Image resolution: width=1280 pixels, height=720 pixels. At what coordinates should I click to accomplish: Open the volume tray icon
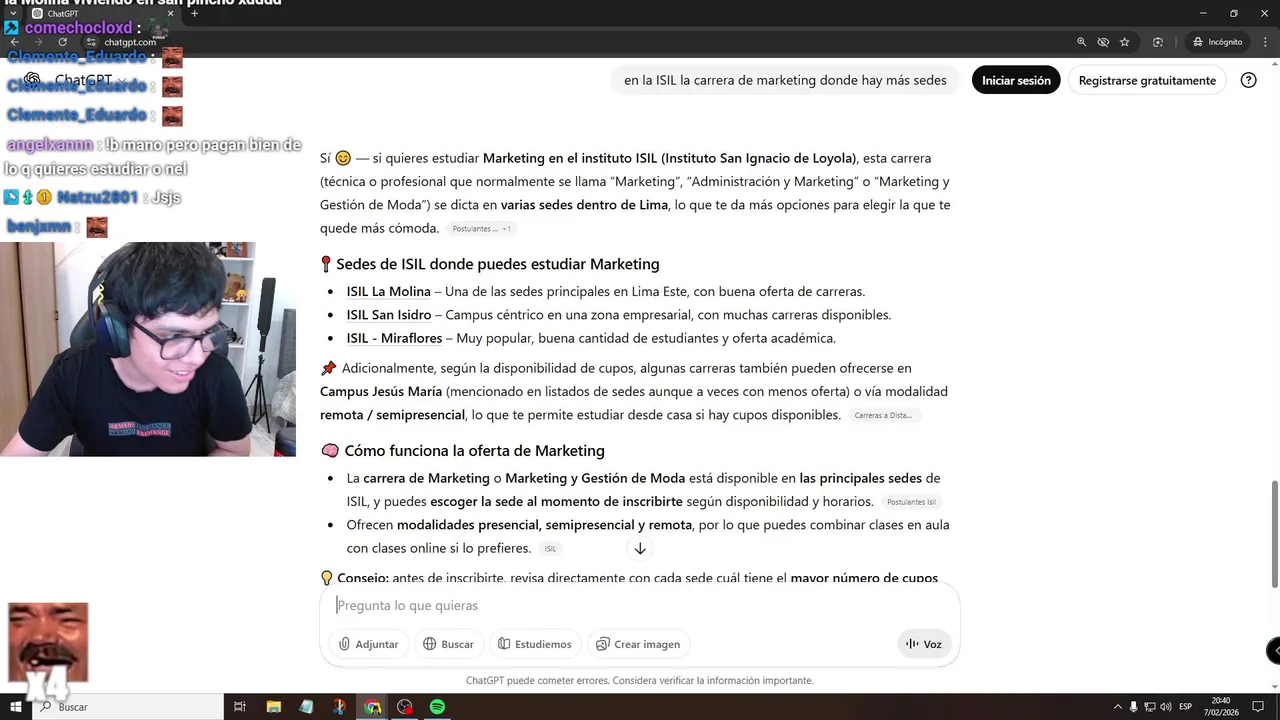(1166, 707)
